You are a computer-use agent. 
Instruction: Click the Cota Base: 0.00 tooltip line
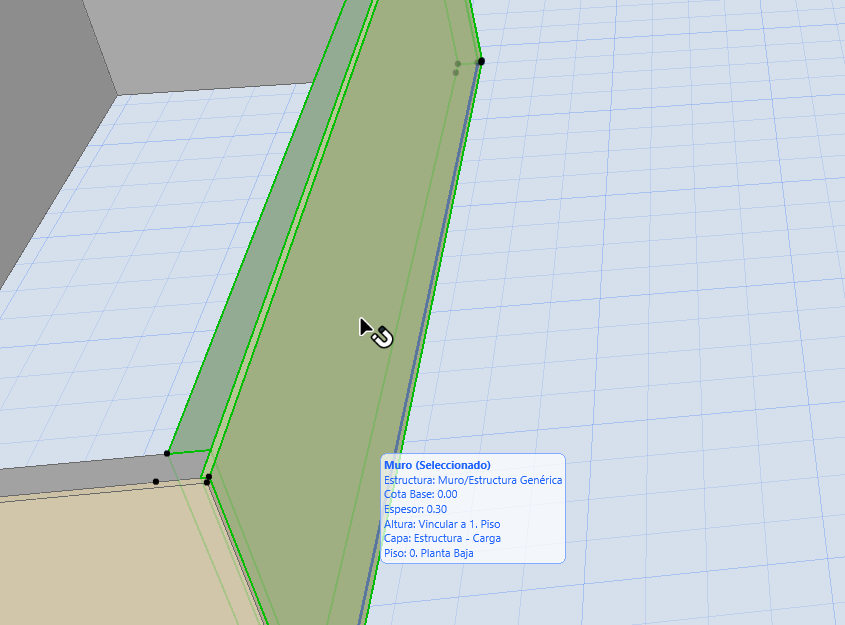(x=420, y=494)
